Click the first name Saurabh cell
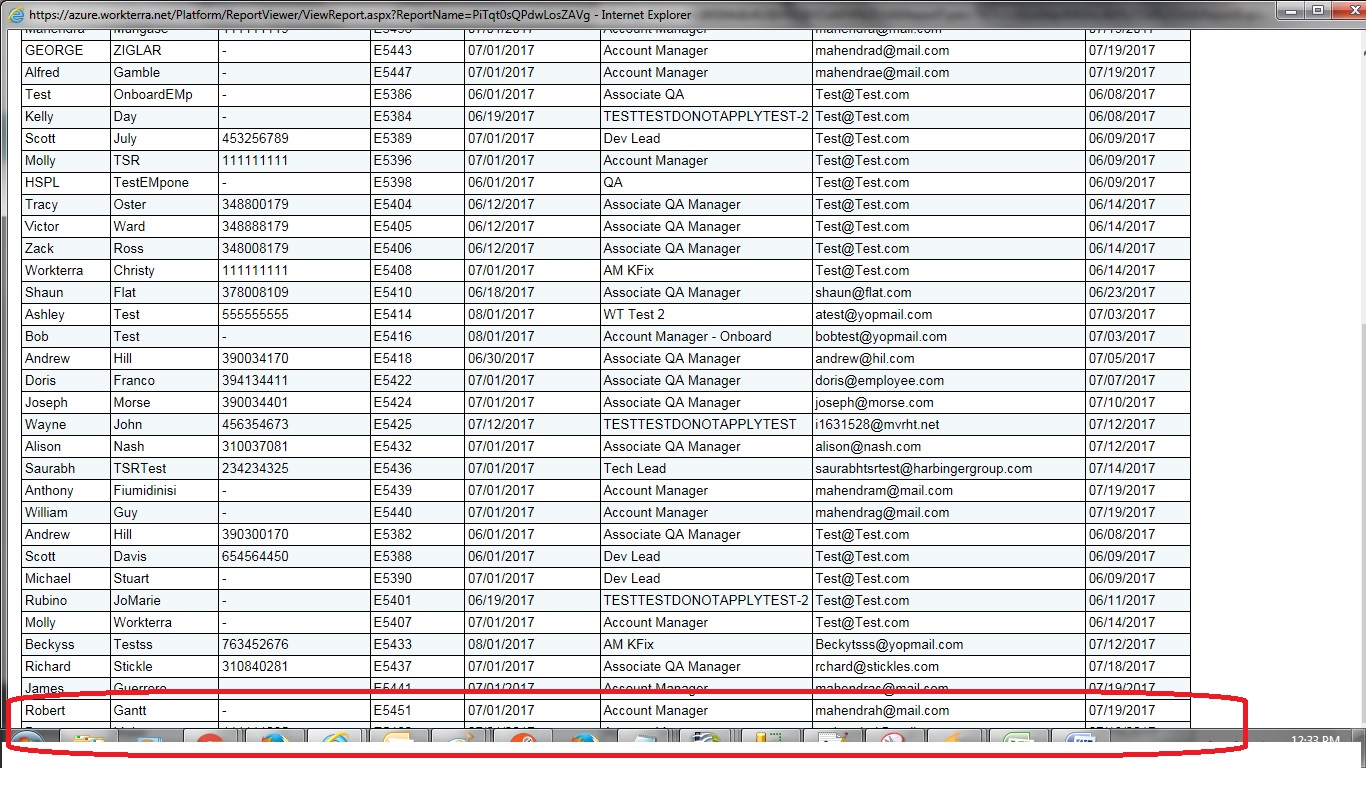Viewport: 1366px width, 812px height. [x=50, y=469]
